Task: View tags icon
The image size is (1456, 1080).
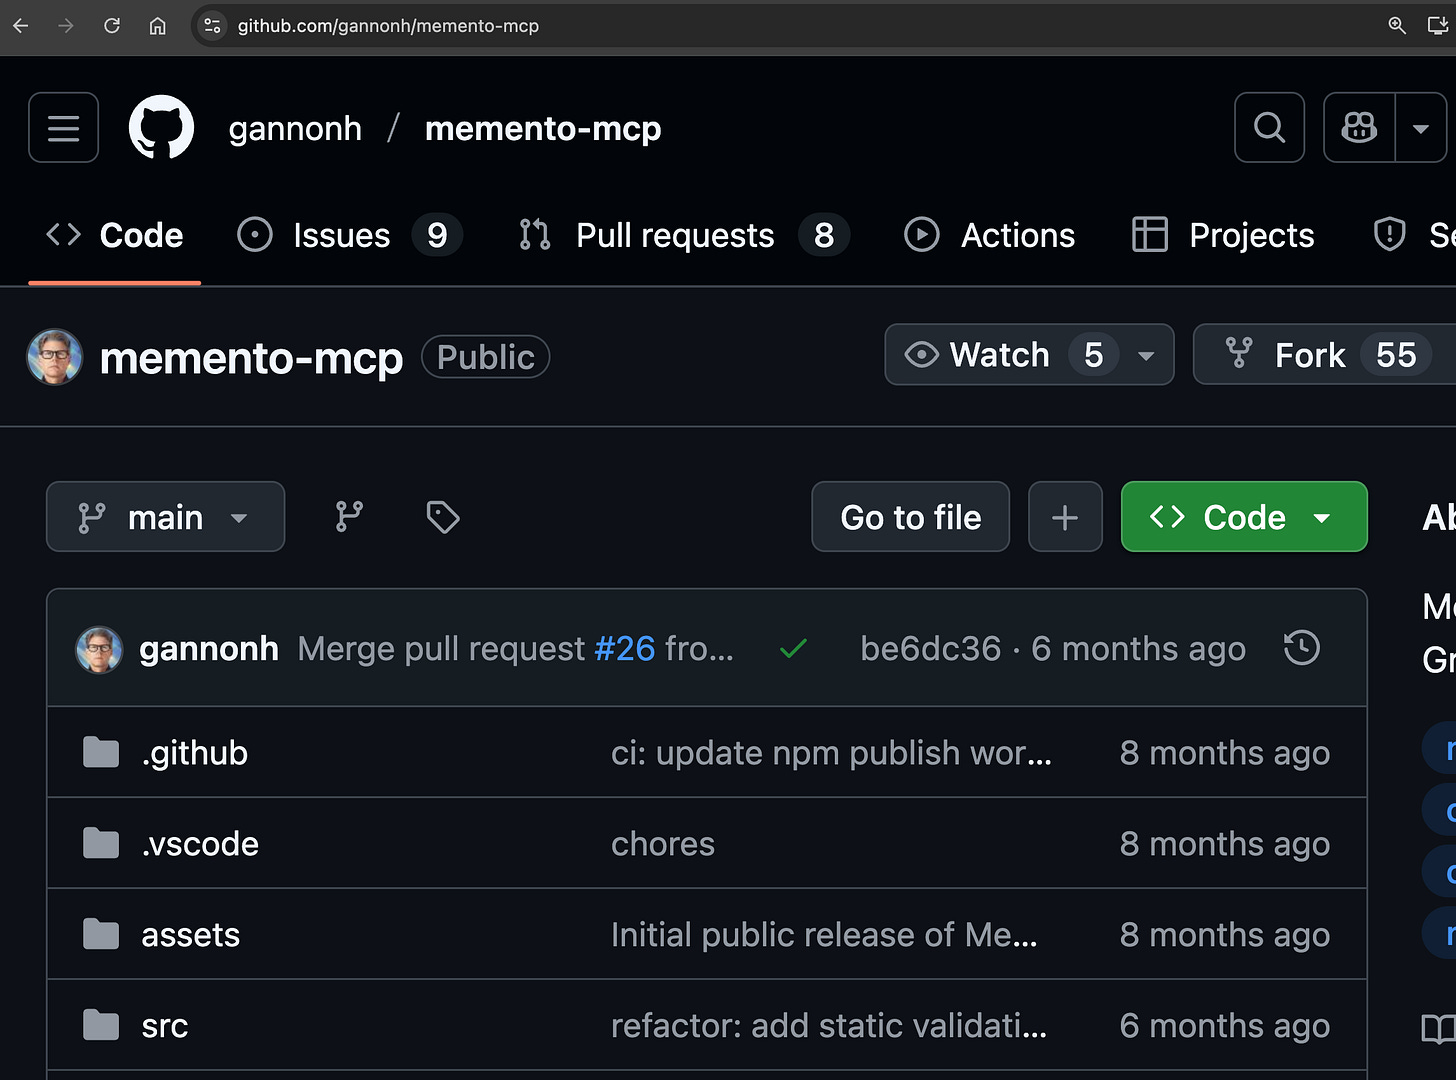Action: coord(442,517)
